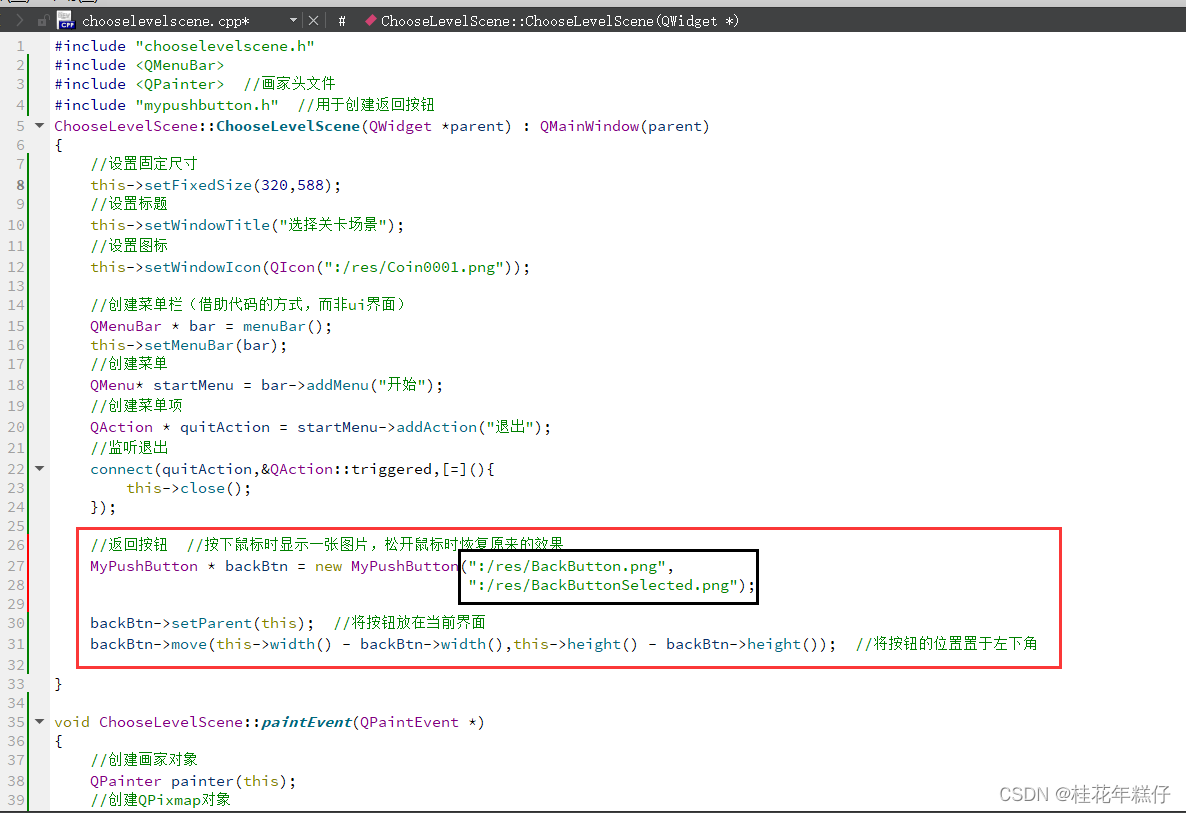Click setMenuBar in line 16

[189, 345]
